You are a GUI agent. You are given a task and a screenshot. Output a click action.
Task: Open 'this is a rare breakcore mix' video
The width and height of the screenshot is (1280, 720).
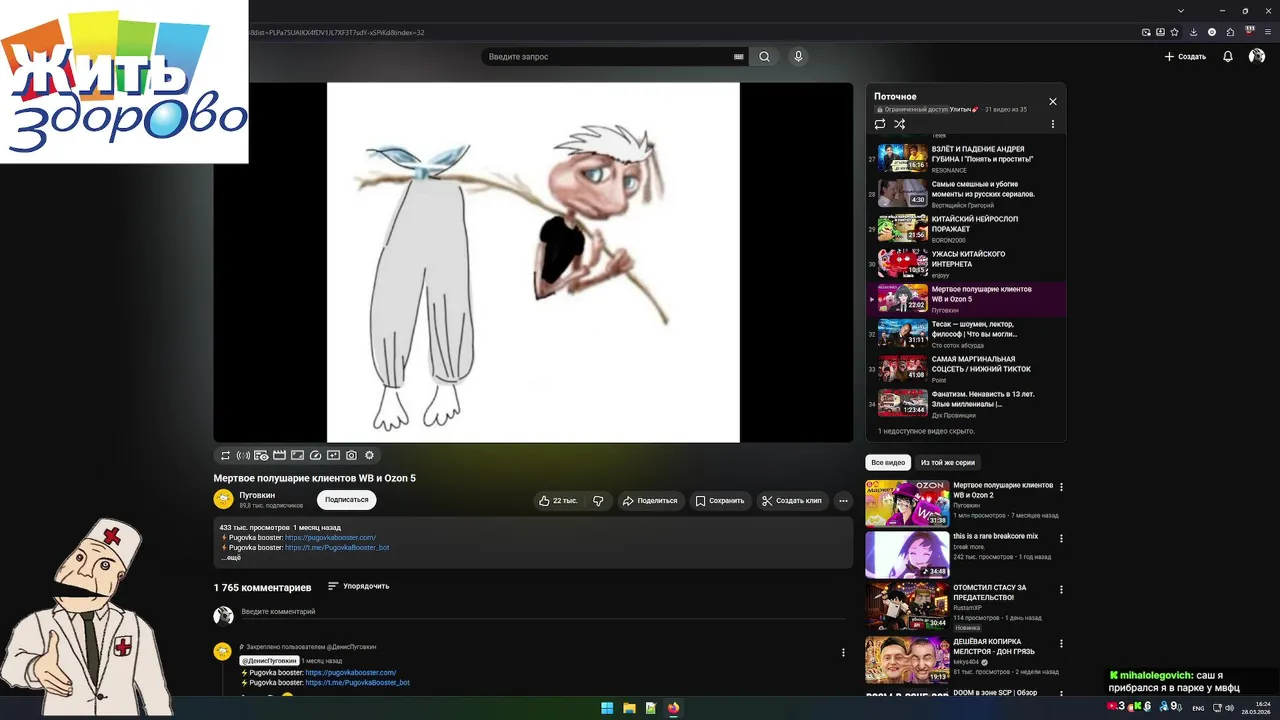pyautogui.click(x=907, y=555)
